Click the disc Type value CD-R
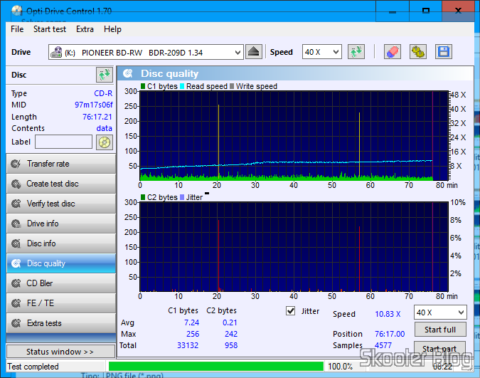The image size is (480, 378). (103, 93)
